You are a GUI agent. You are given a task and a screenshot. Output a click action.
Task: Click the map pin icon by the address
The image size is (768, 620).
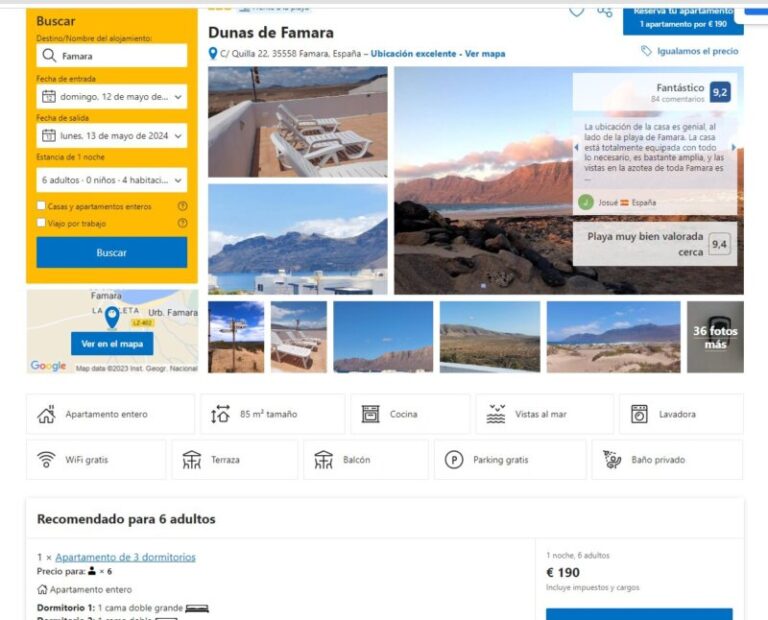tap(213, 53)
